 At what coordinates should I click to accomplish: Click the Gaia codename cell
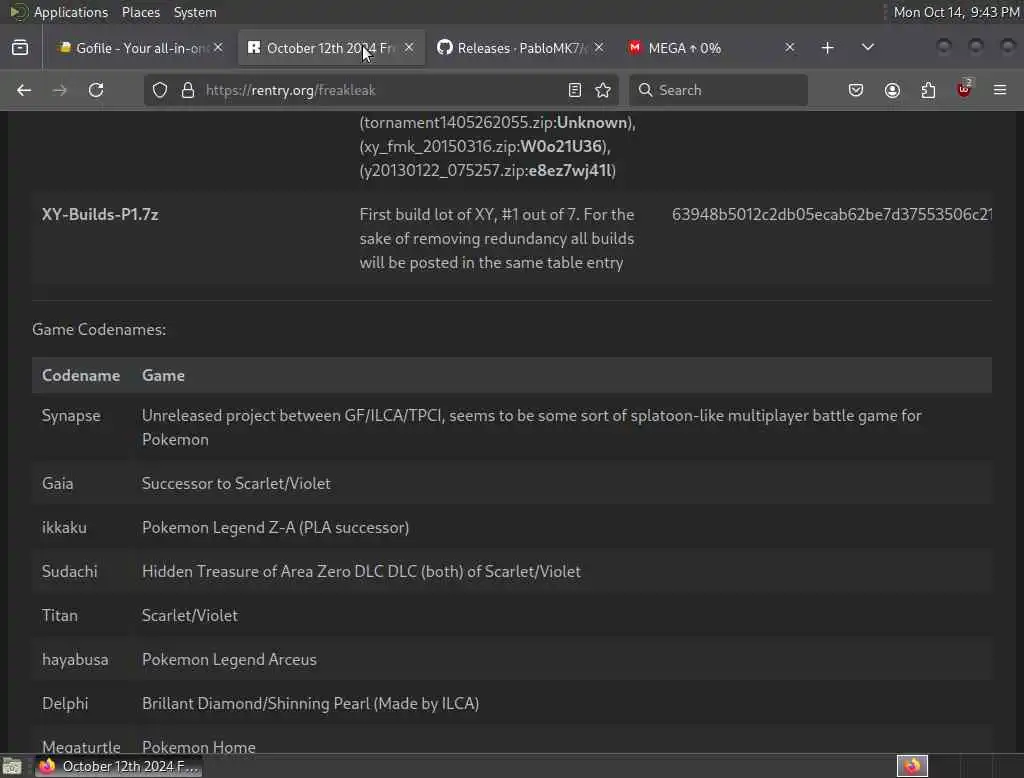coord(57,483)
